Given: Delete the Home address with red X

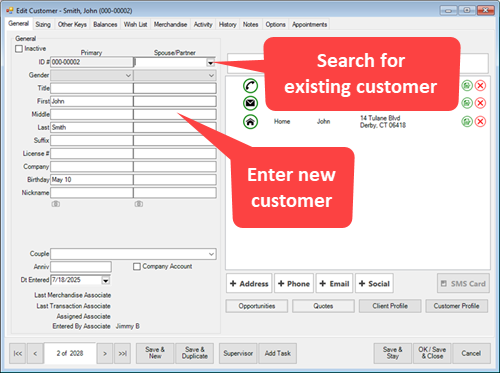Looking at the screenshot, I should (x=480, y=122).
